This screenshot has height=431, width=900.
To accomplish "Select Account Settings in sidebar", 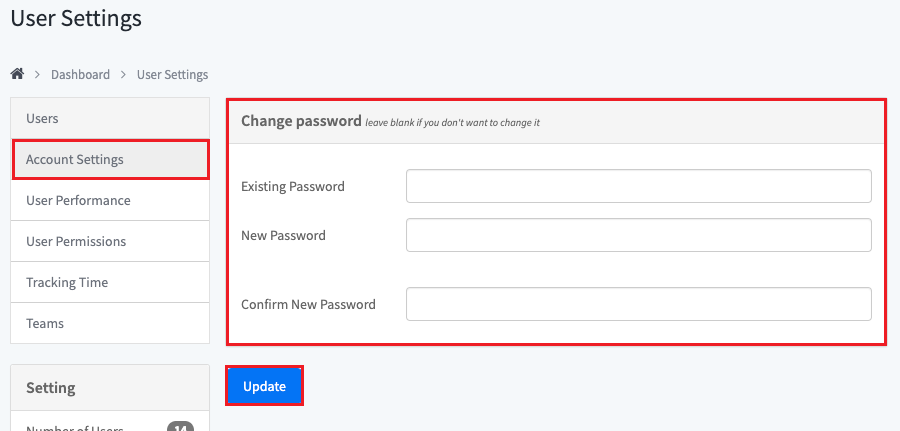I will tap(75, 160).
